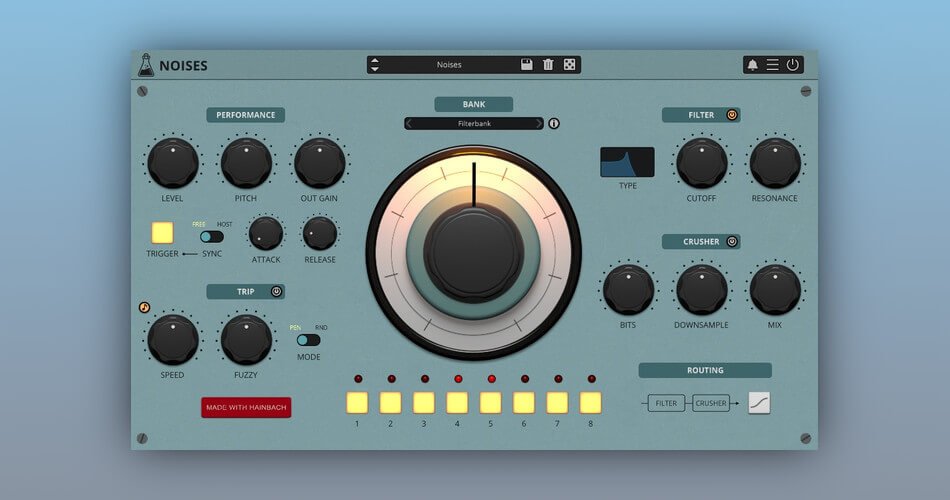Image resolution: width=950 pixels, height=500 pixels.
Task: Open the preset up/down selector arrows
Action: point(375,65)
